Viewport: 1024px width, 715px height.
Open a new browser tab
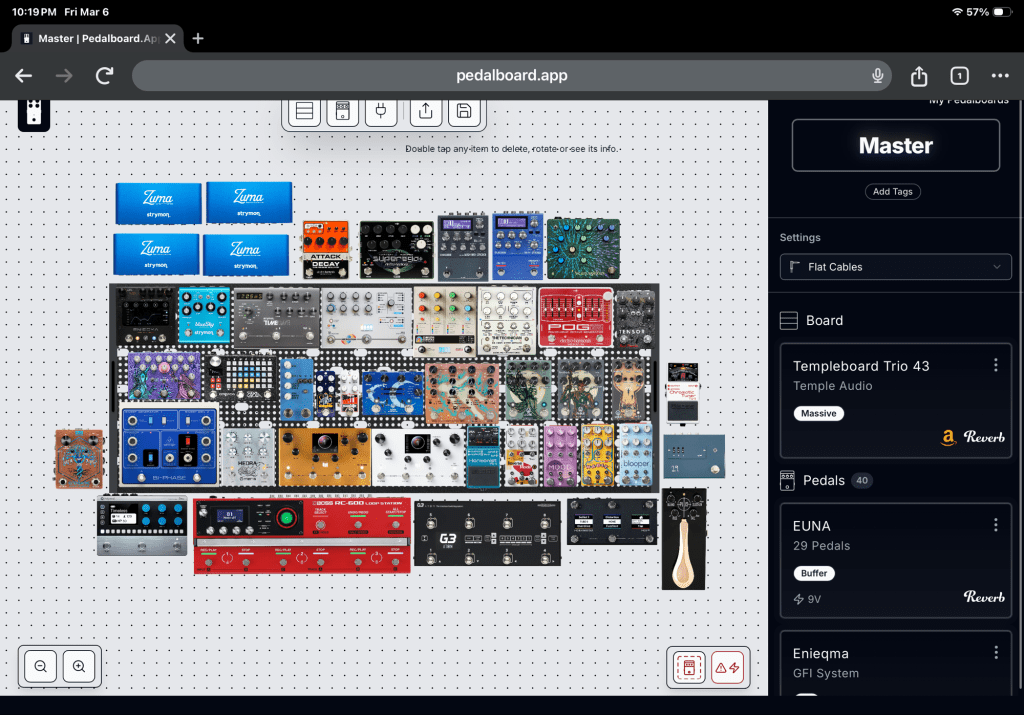(198, 38)
